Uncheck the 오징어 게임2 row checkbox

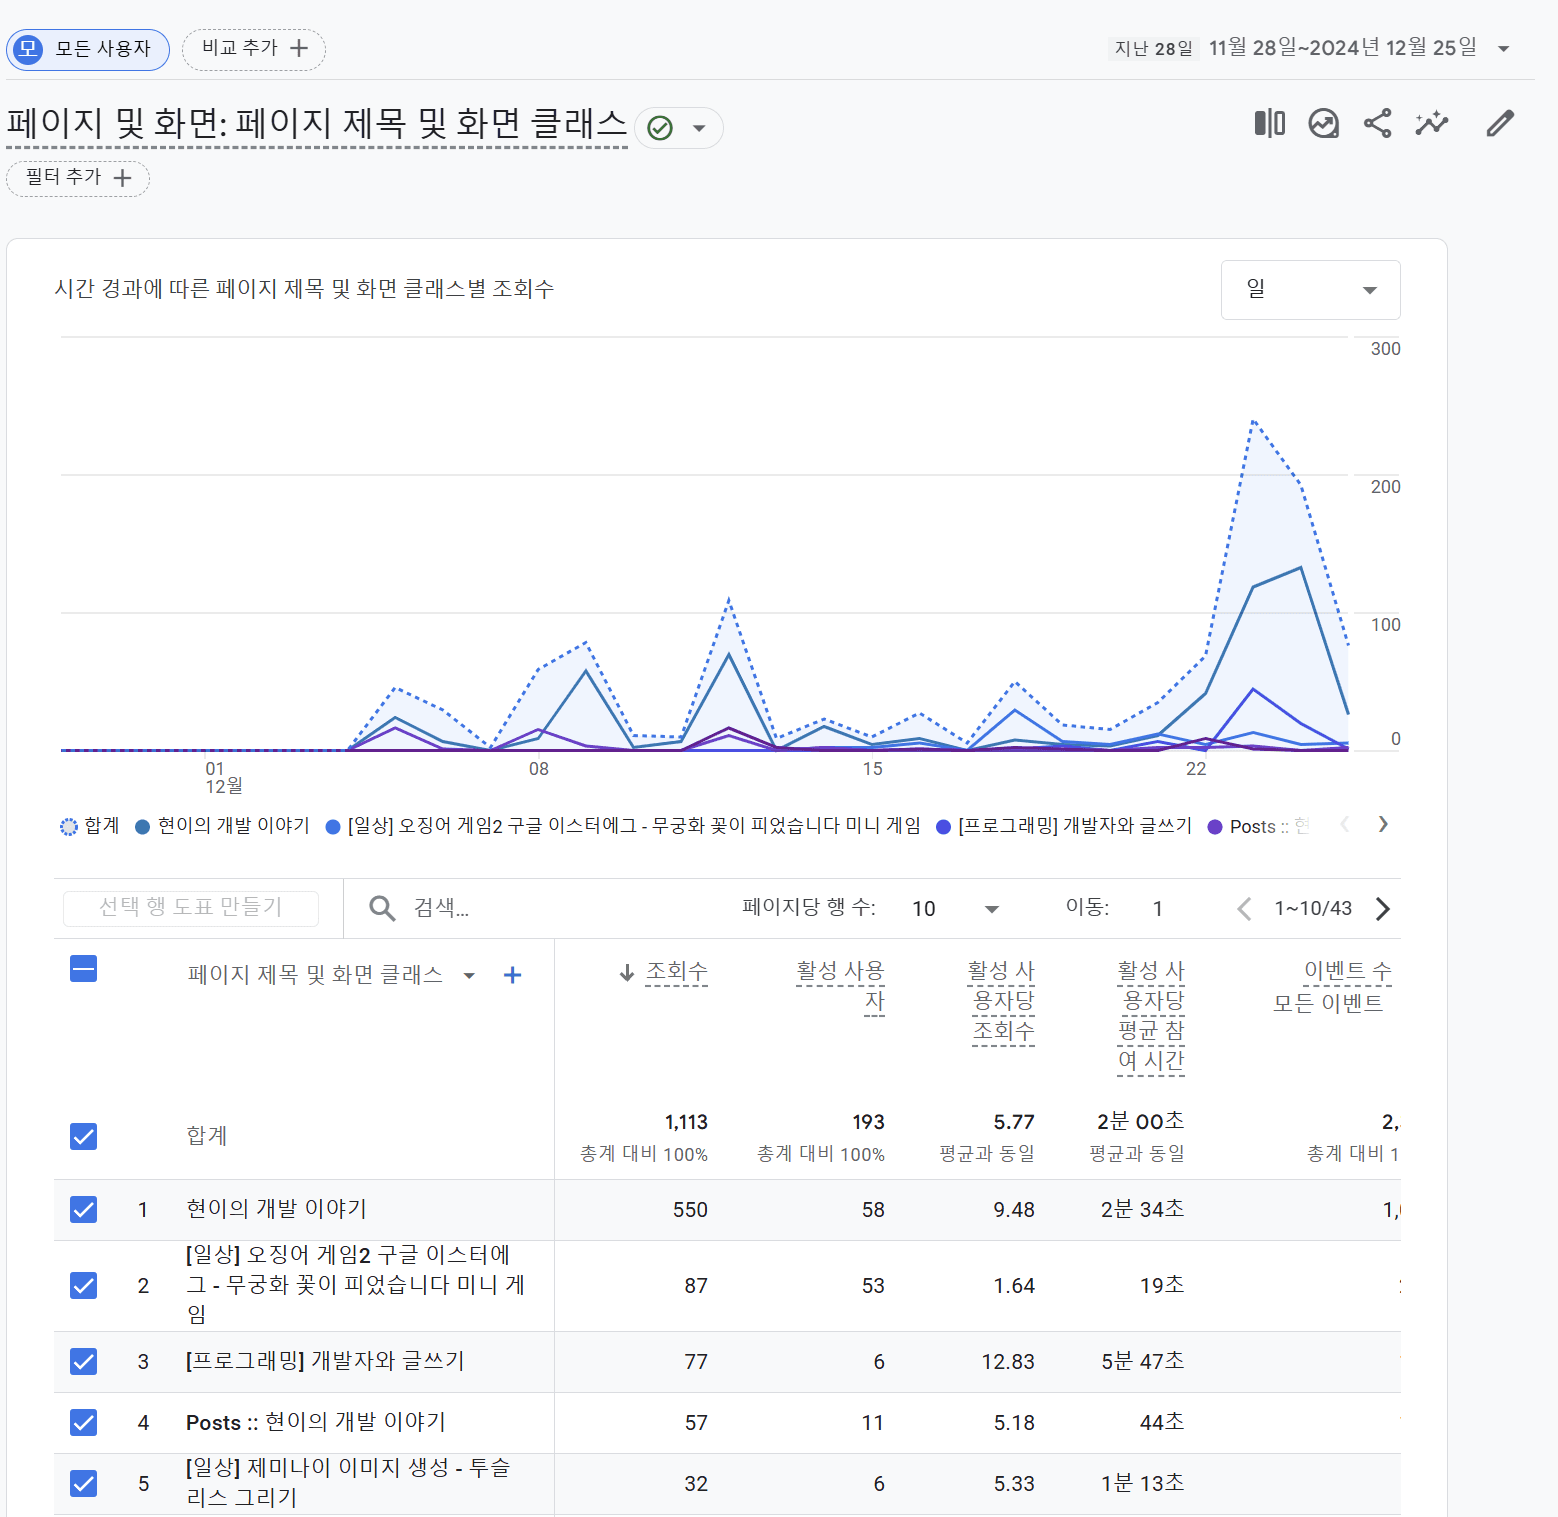coord(84,1285)
